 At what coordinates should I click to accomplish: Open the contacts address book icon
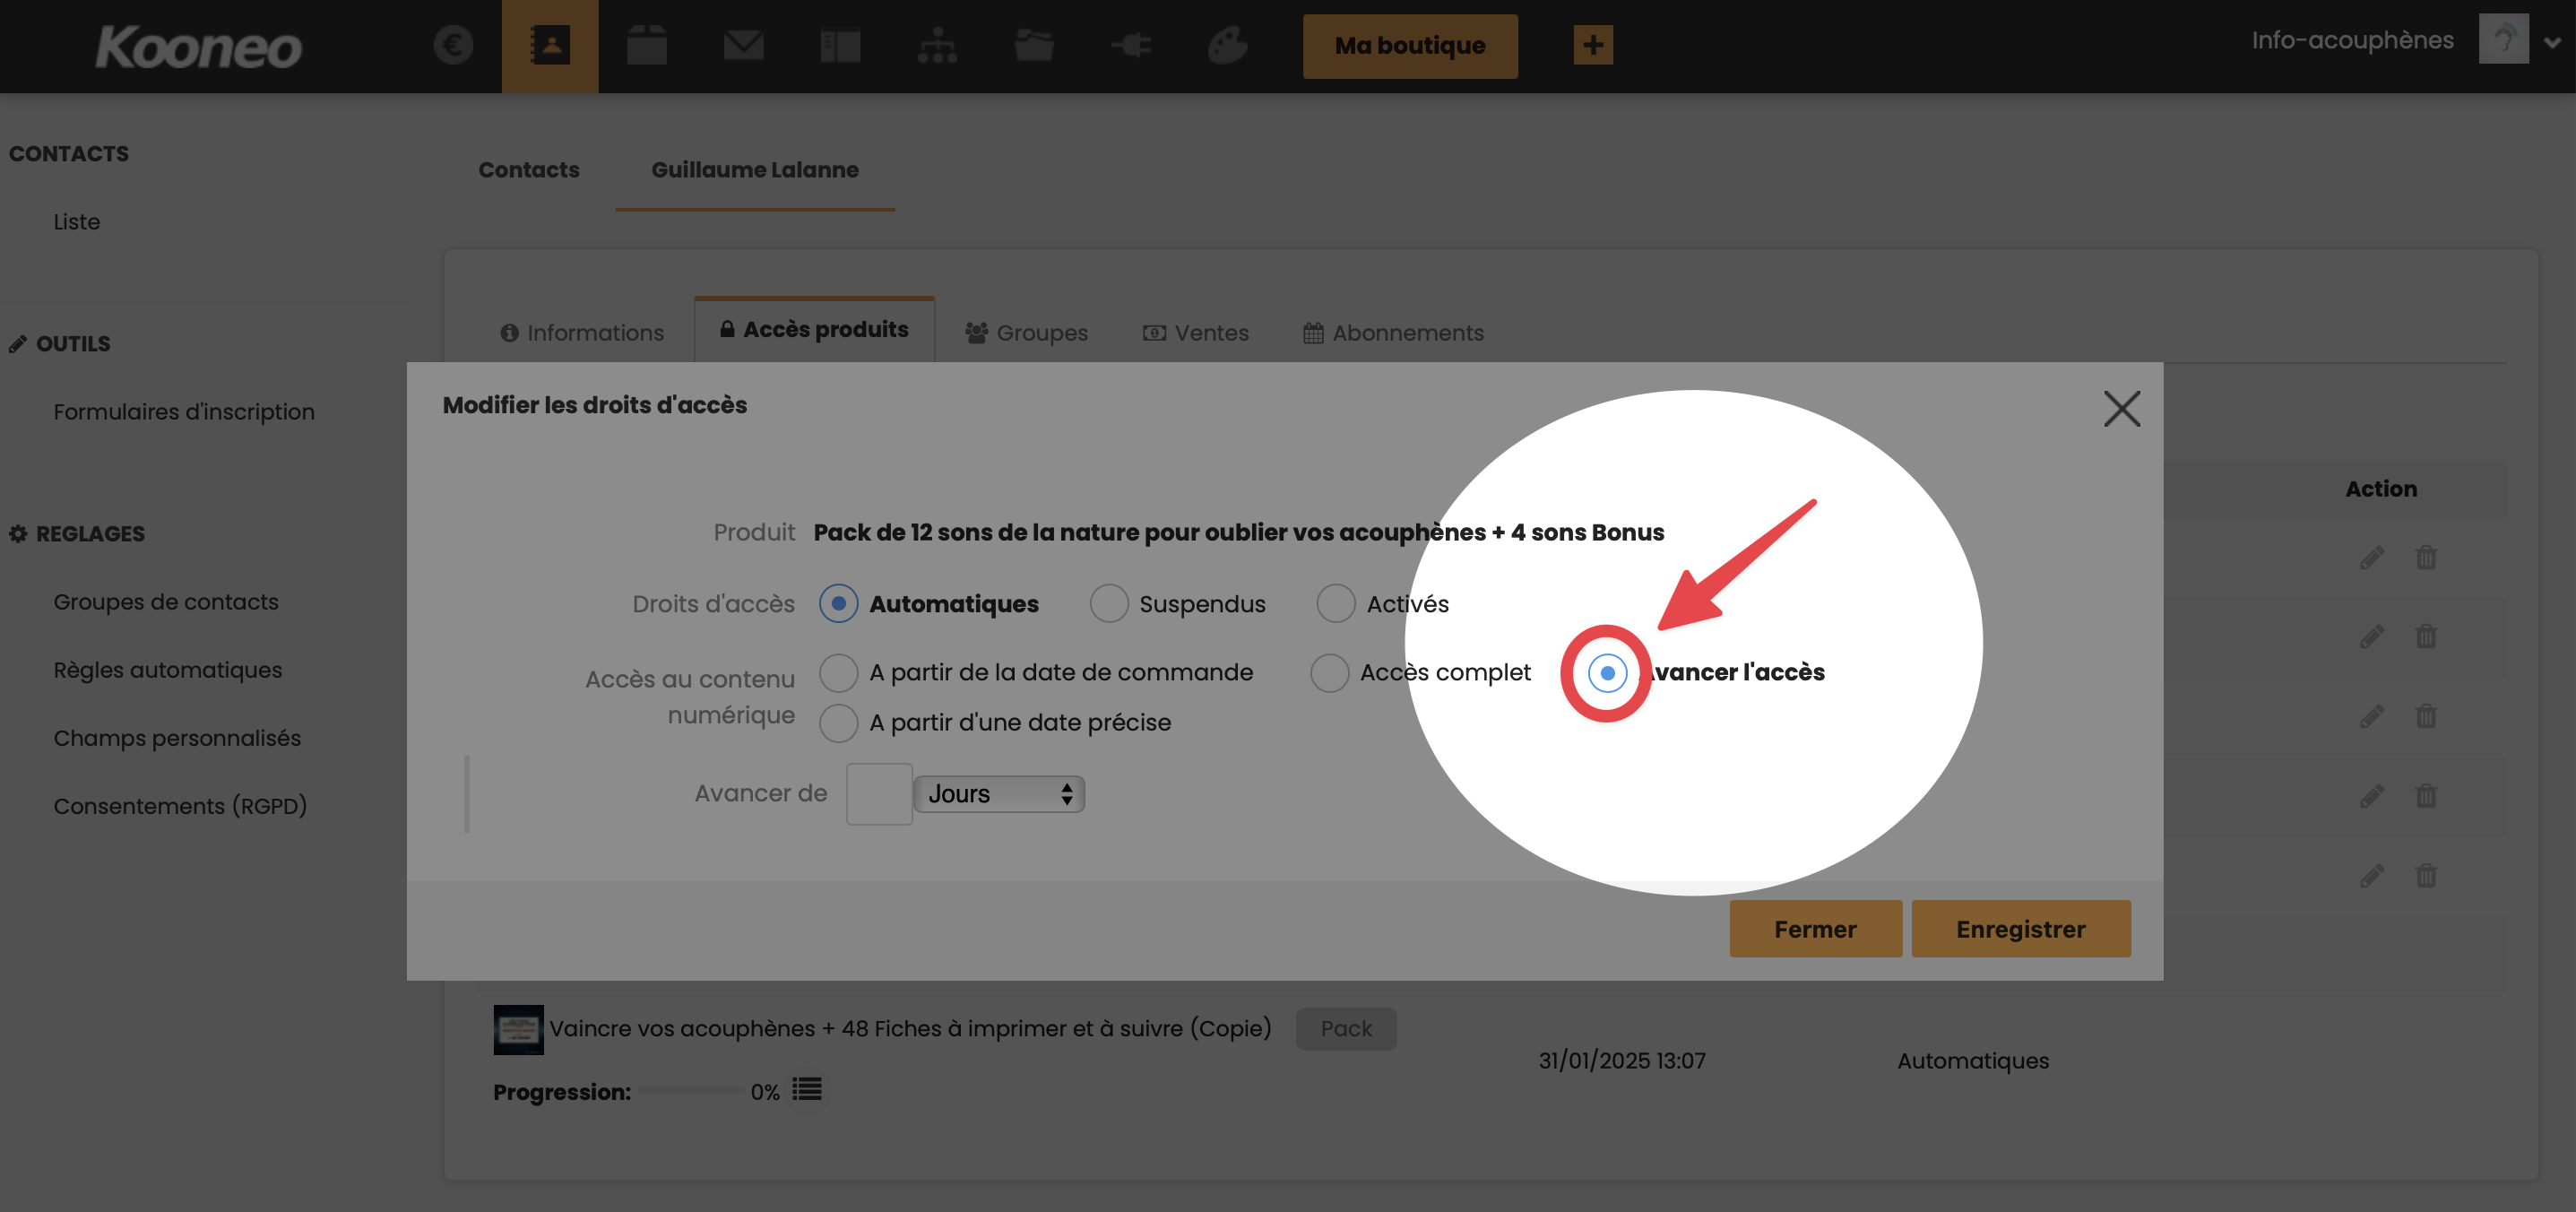click(x=550, y=45)
